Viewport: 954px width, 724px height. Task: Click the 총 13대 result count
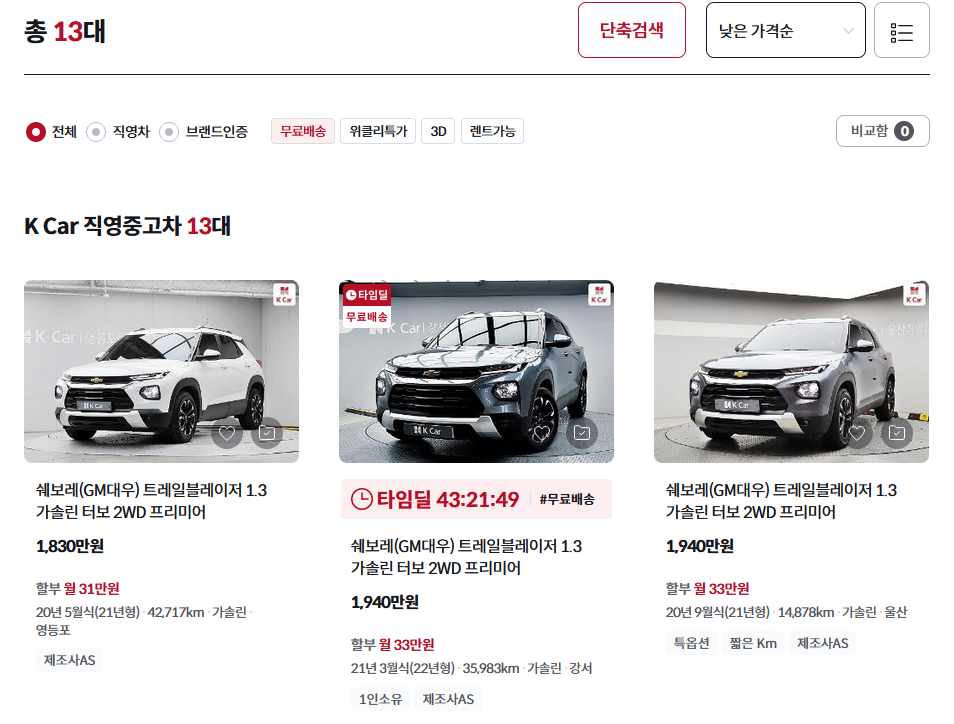pos(64,31)
